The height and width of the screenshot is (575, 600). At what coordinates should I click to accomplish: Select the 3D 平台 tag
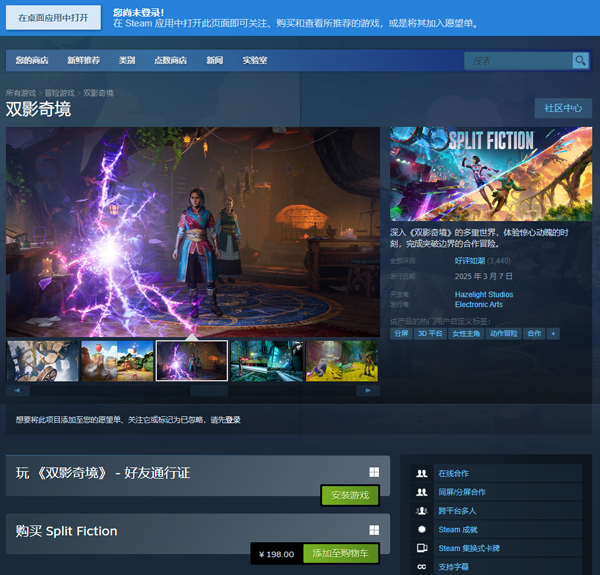click(430, 334)
